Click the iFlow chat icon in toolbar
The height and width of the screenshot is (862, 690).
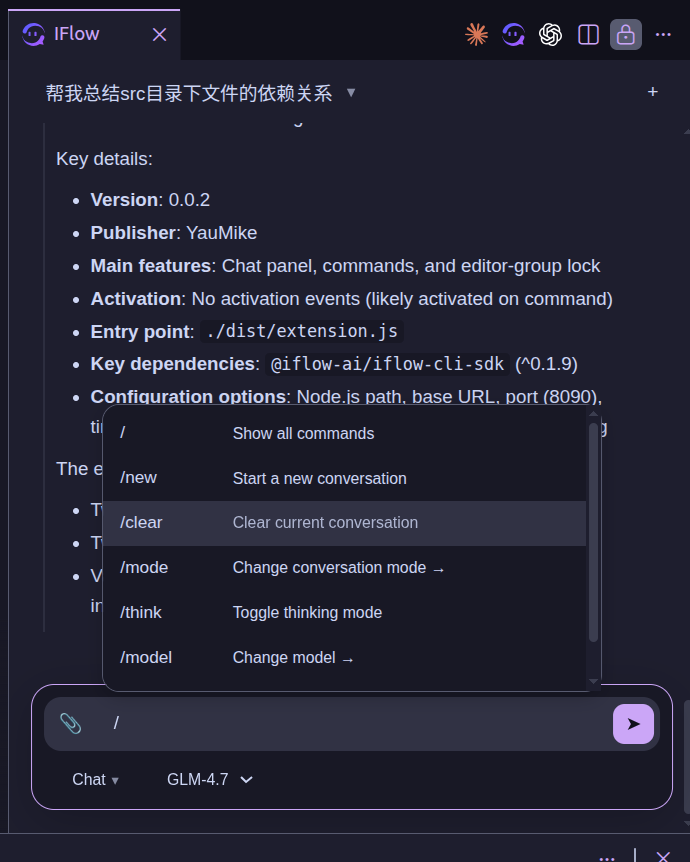click(x=514, y=34)
